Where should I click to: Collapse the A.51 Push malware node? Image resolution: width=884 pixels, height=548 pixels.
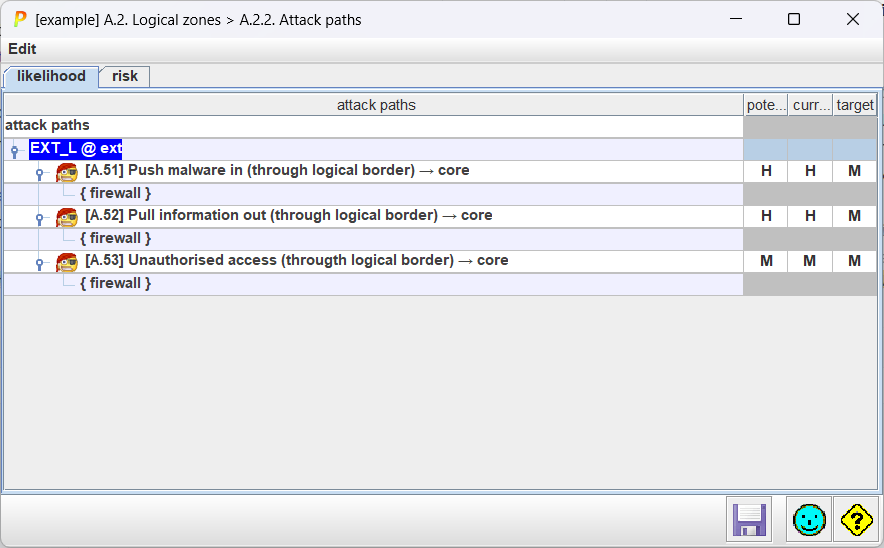[x=40, y=173]
